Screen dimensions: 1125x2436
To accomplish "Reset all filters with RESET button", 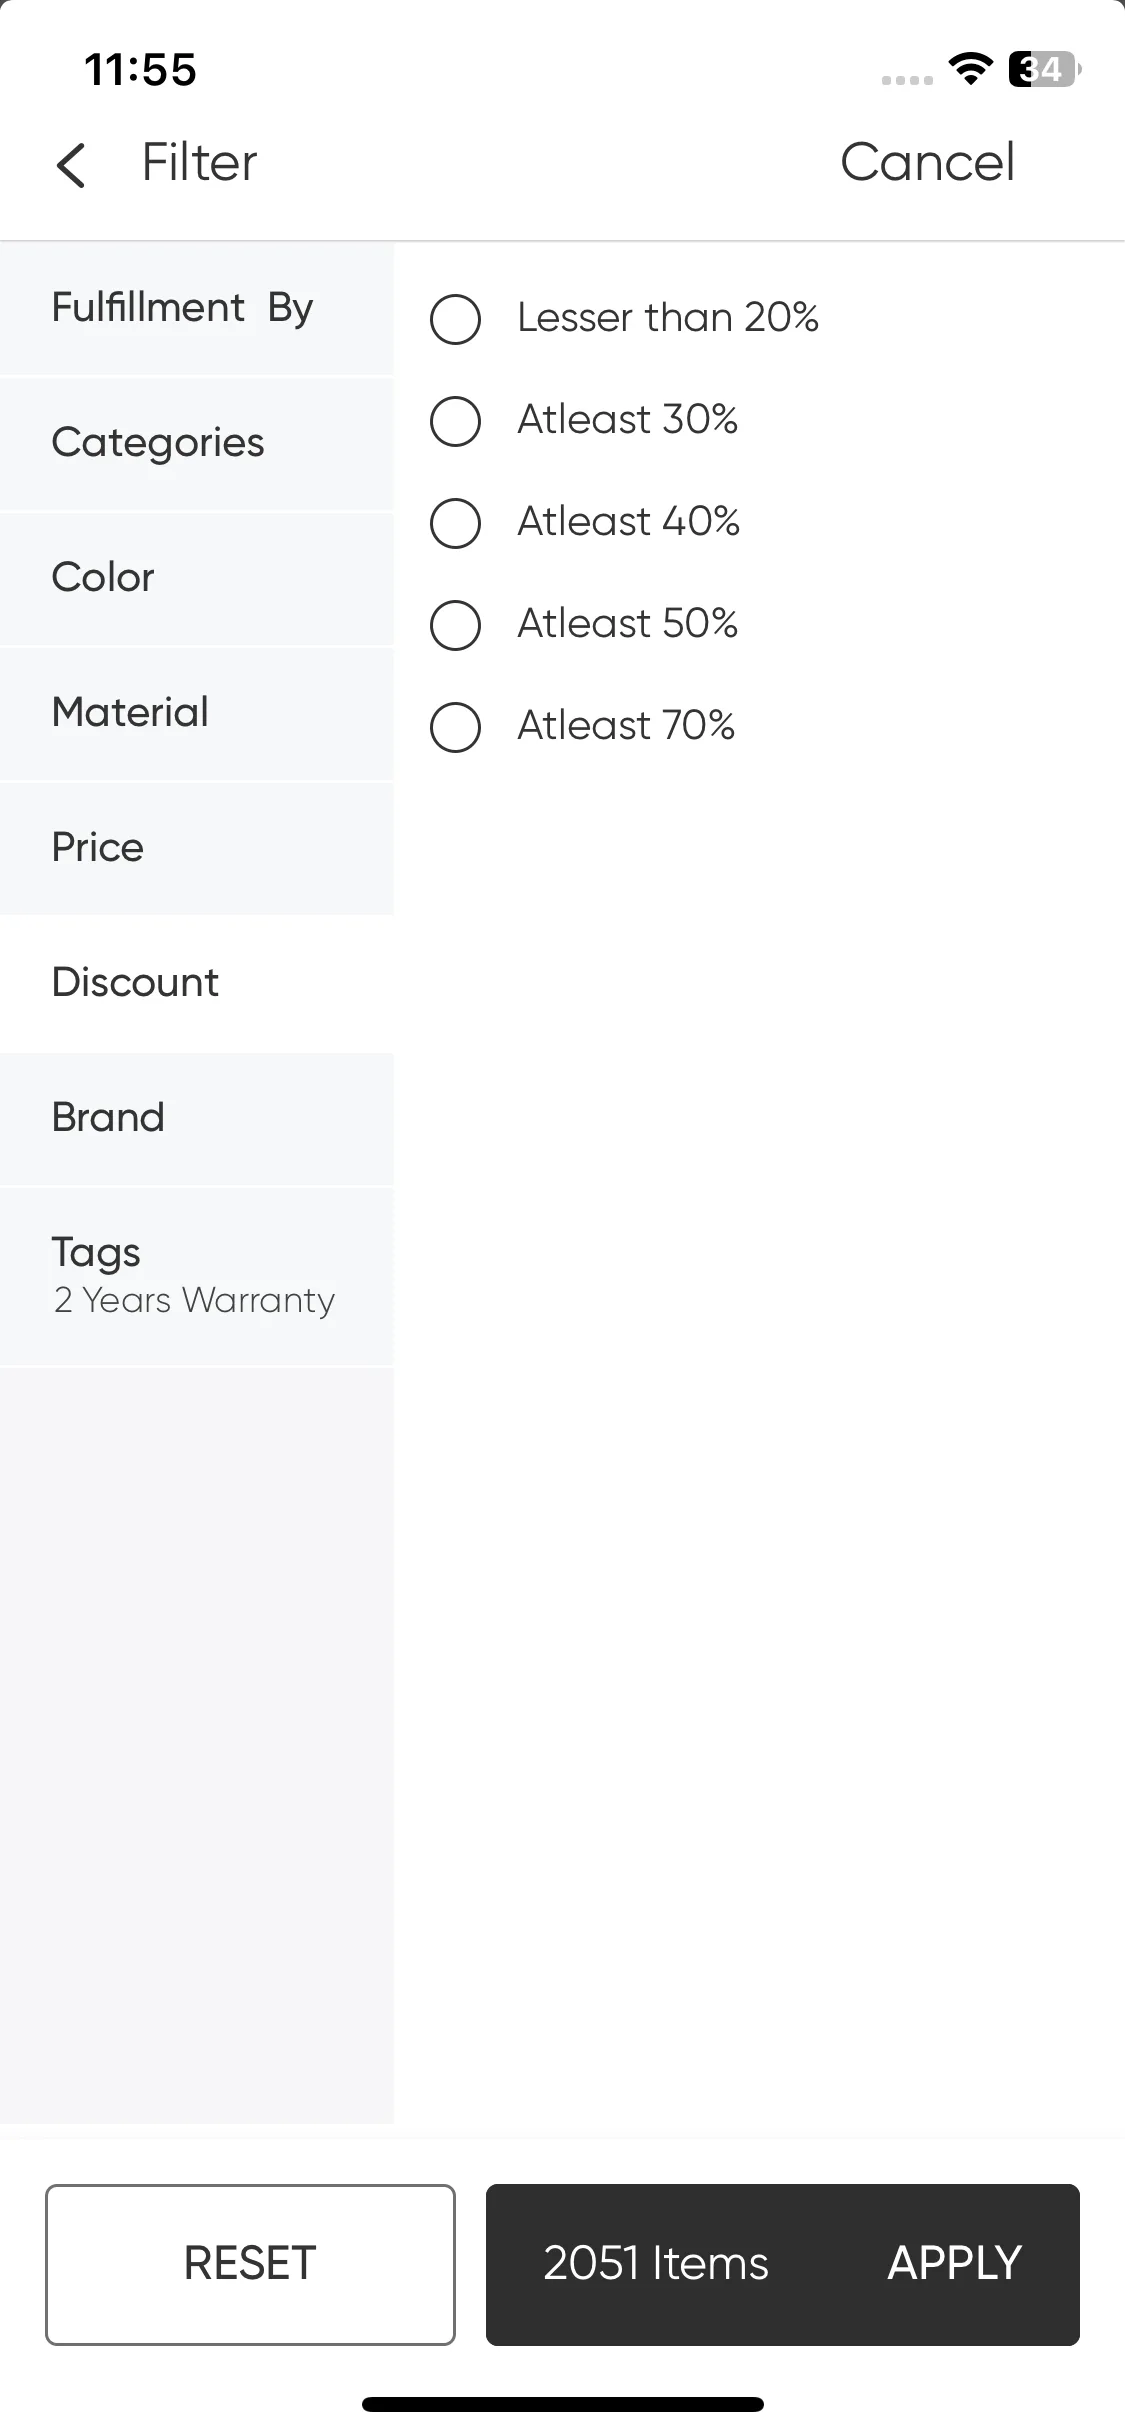I will (x=250, y=2264).
